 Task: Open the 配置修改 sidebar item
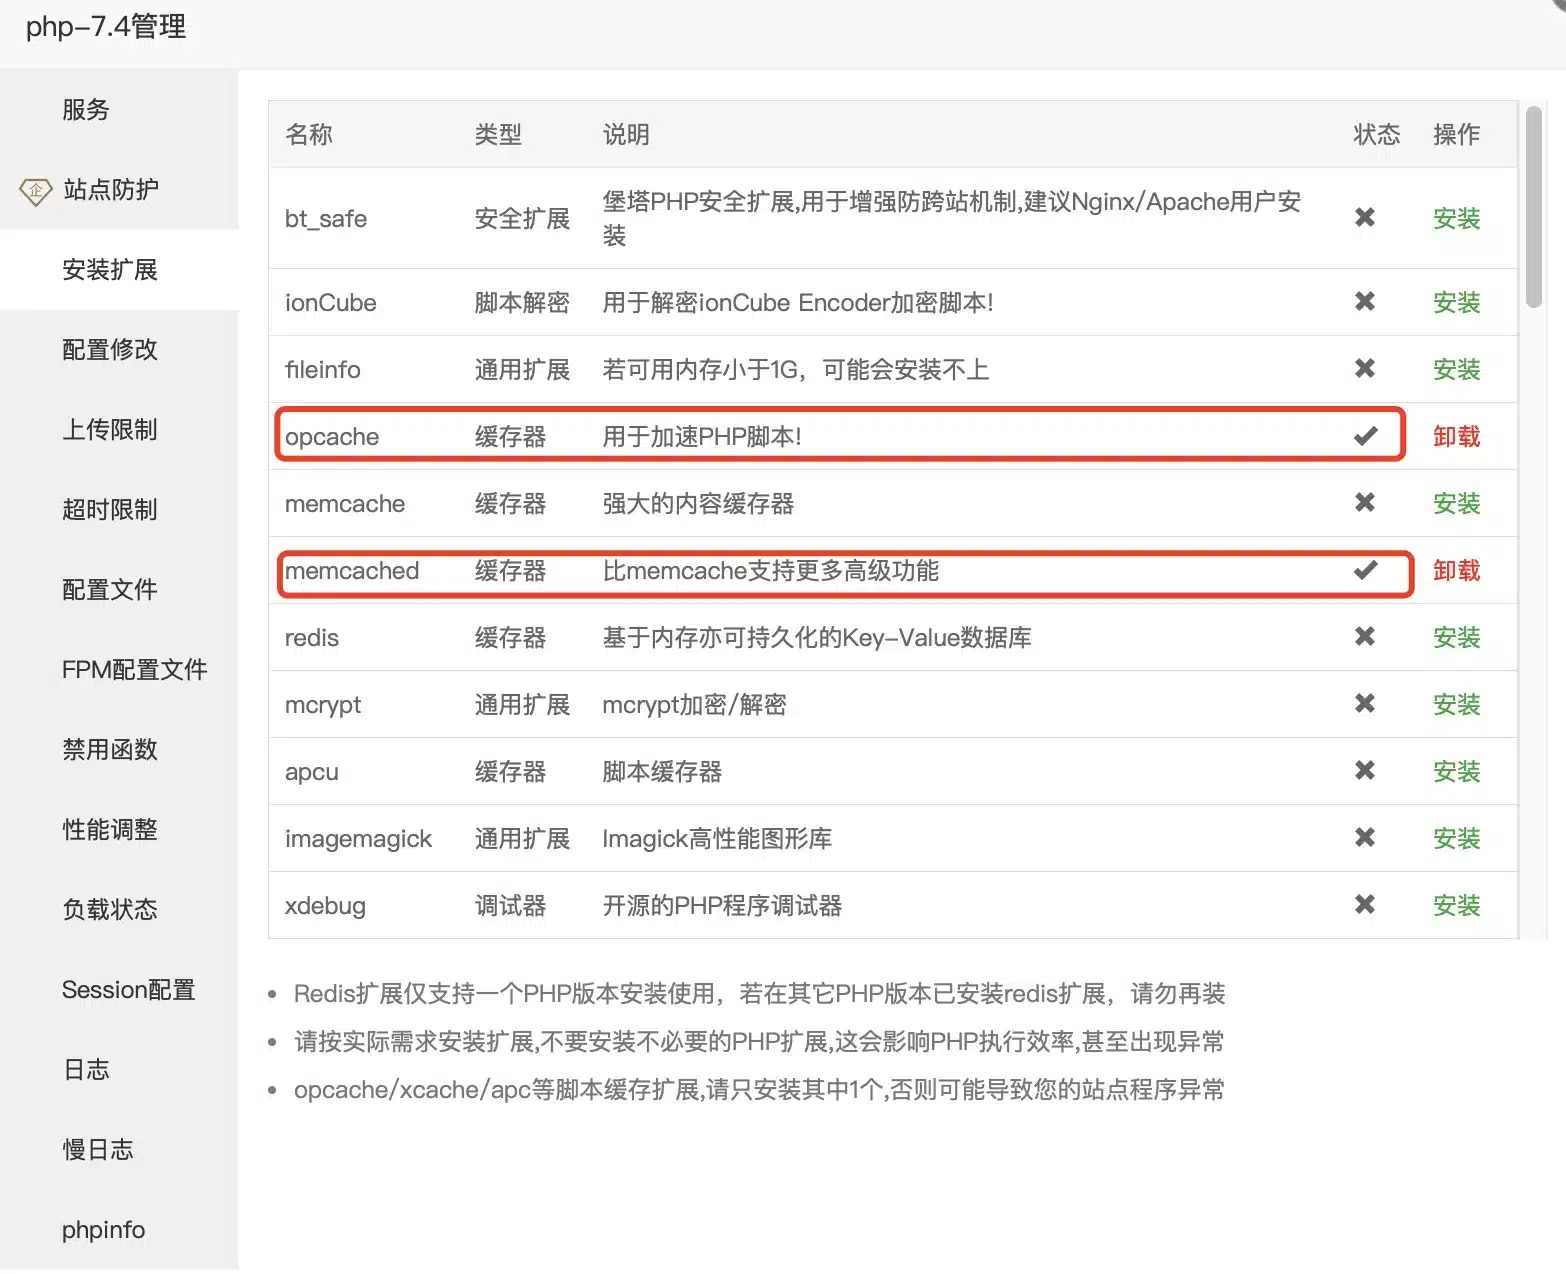[119, 350]
